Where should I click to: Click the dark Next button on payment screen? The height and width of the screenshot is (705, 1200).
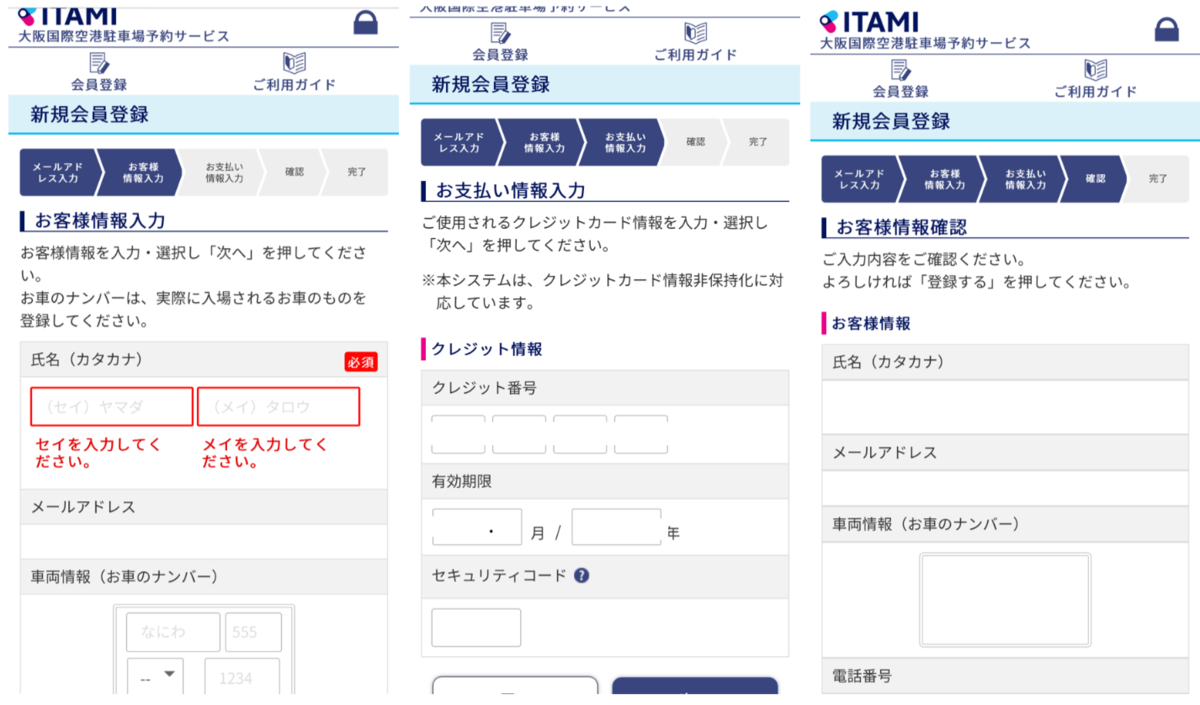click(695, 692)
